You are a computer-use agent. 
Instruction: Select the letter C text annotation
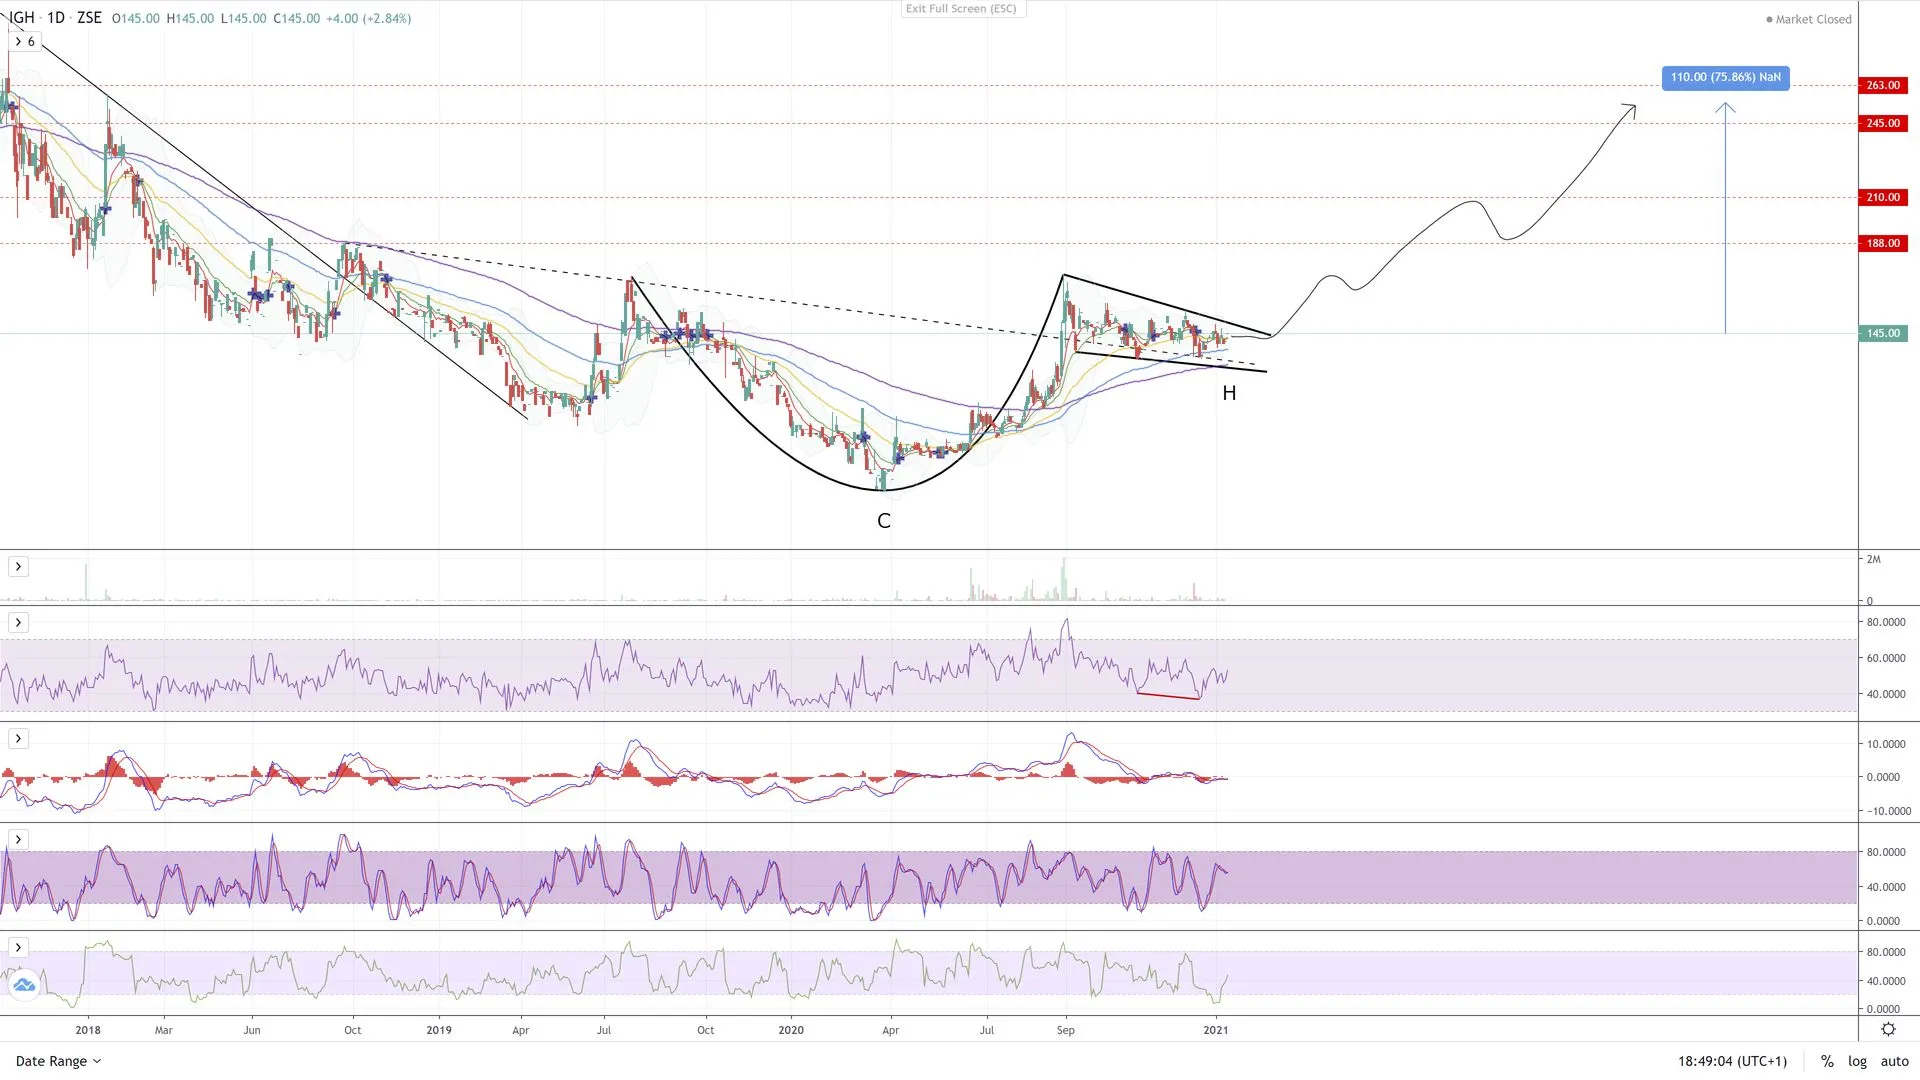883,521
